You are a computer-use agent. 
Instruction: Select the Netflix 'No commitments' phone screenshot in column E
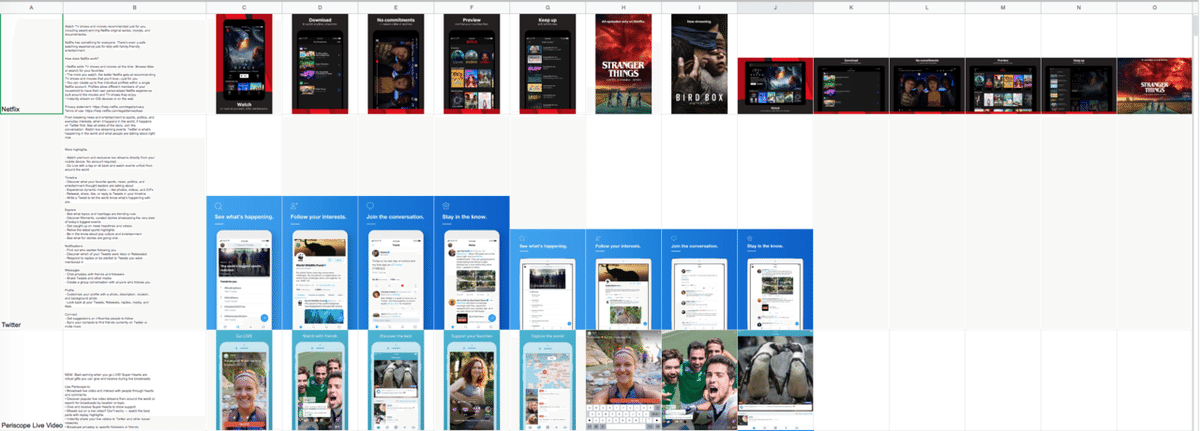(395, 64)
